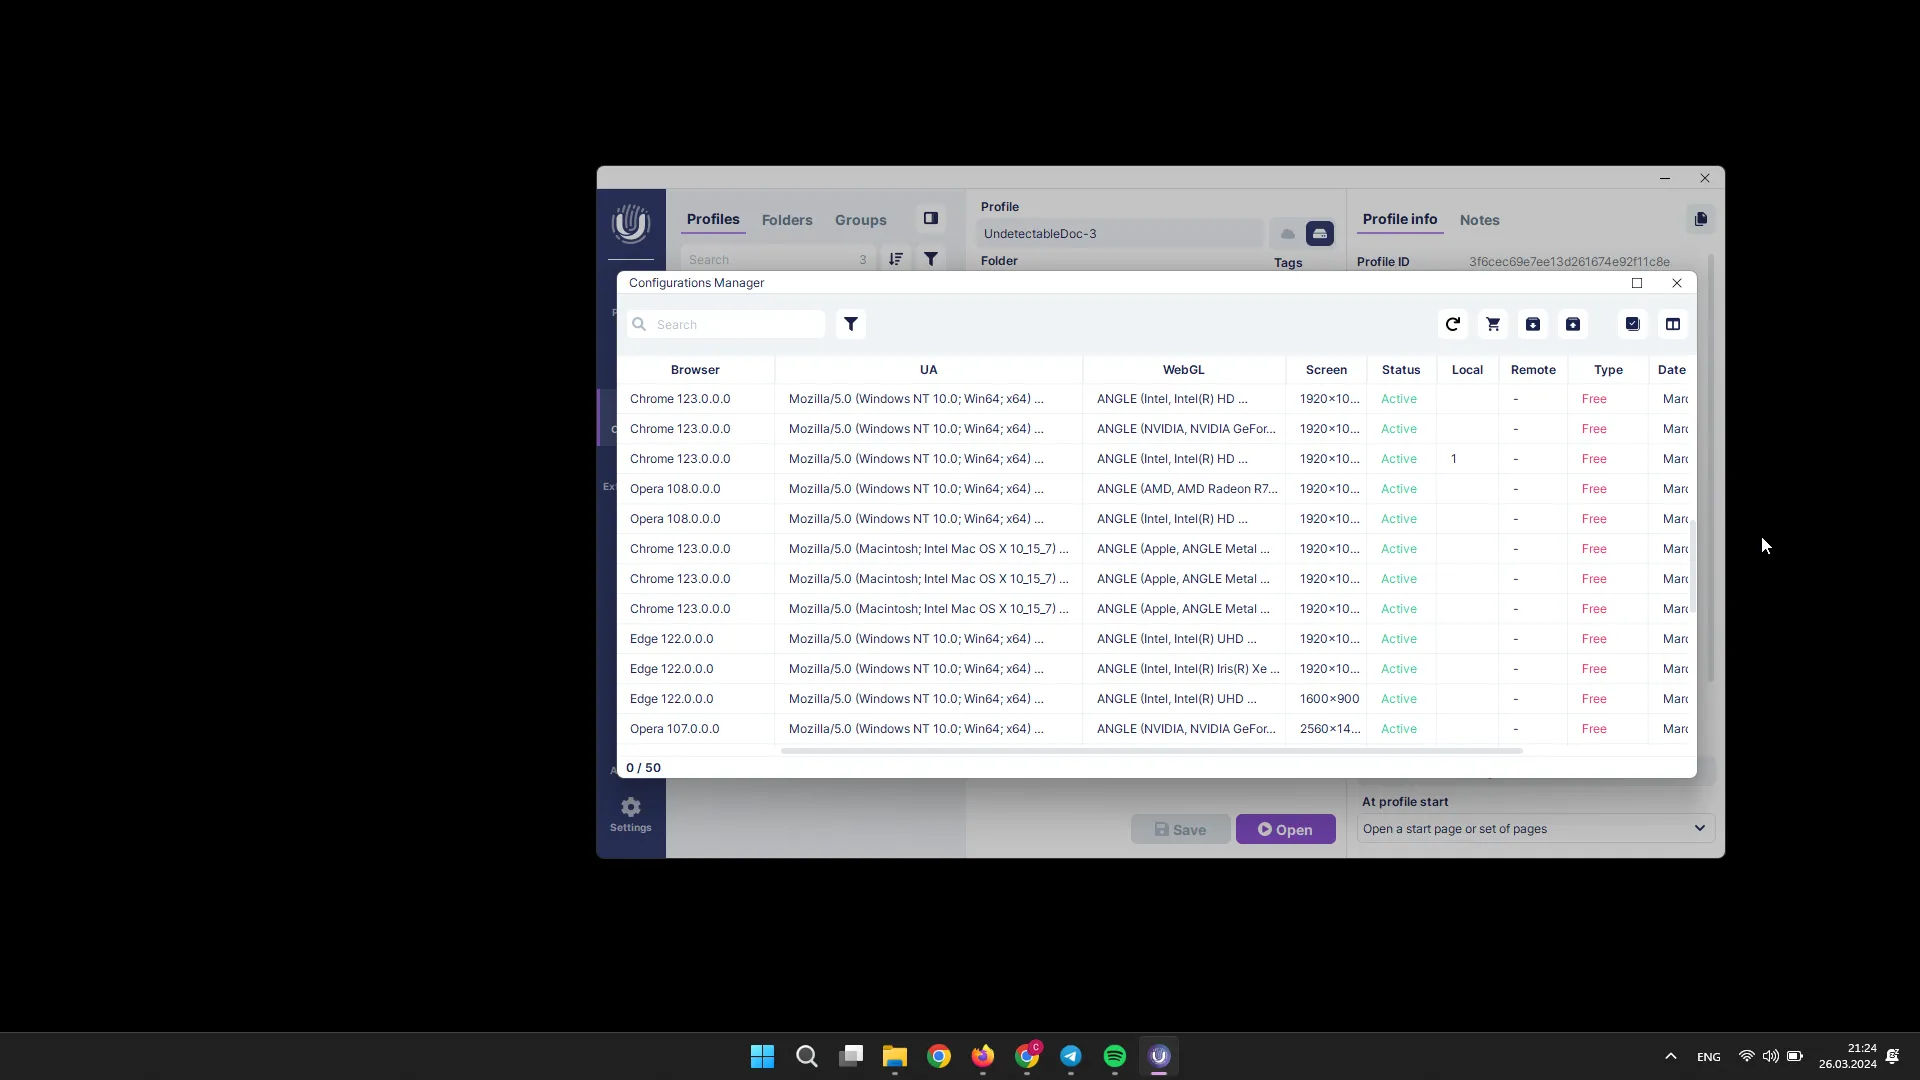Switch to the Profiles tab
Image resolution: width=1920 pixels, height=1080 pixels.
tap(713, 219)
